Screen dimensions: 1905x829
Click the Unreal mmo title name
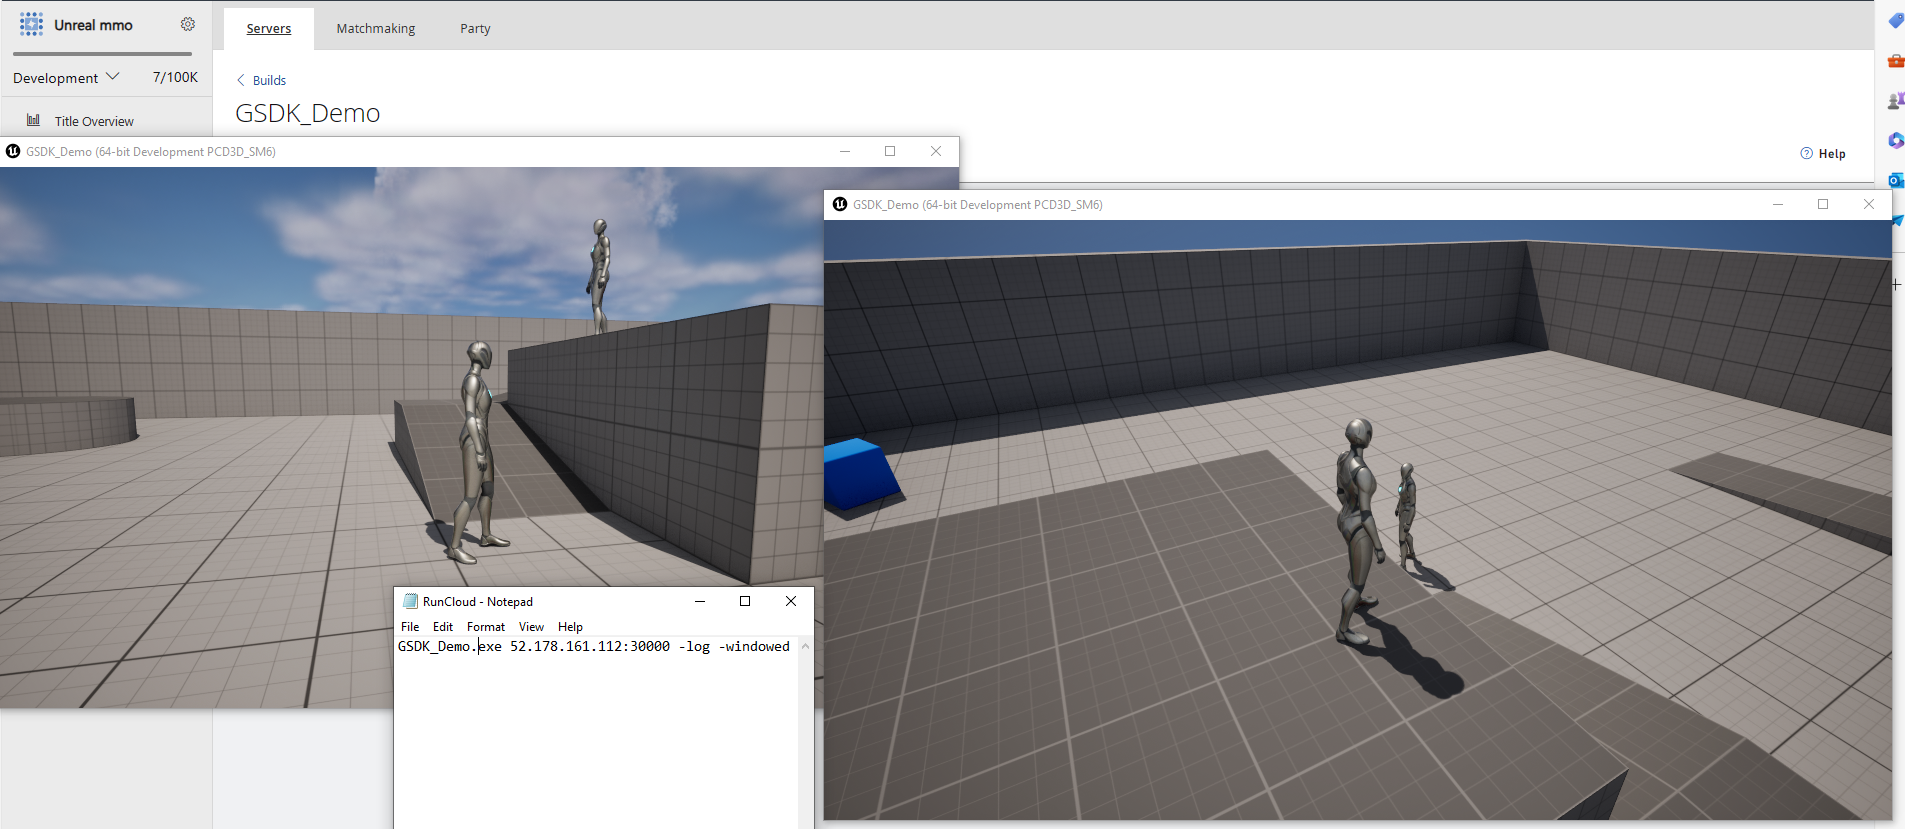(x=93, y=25)
